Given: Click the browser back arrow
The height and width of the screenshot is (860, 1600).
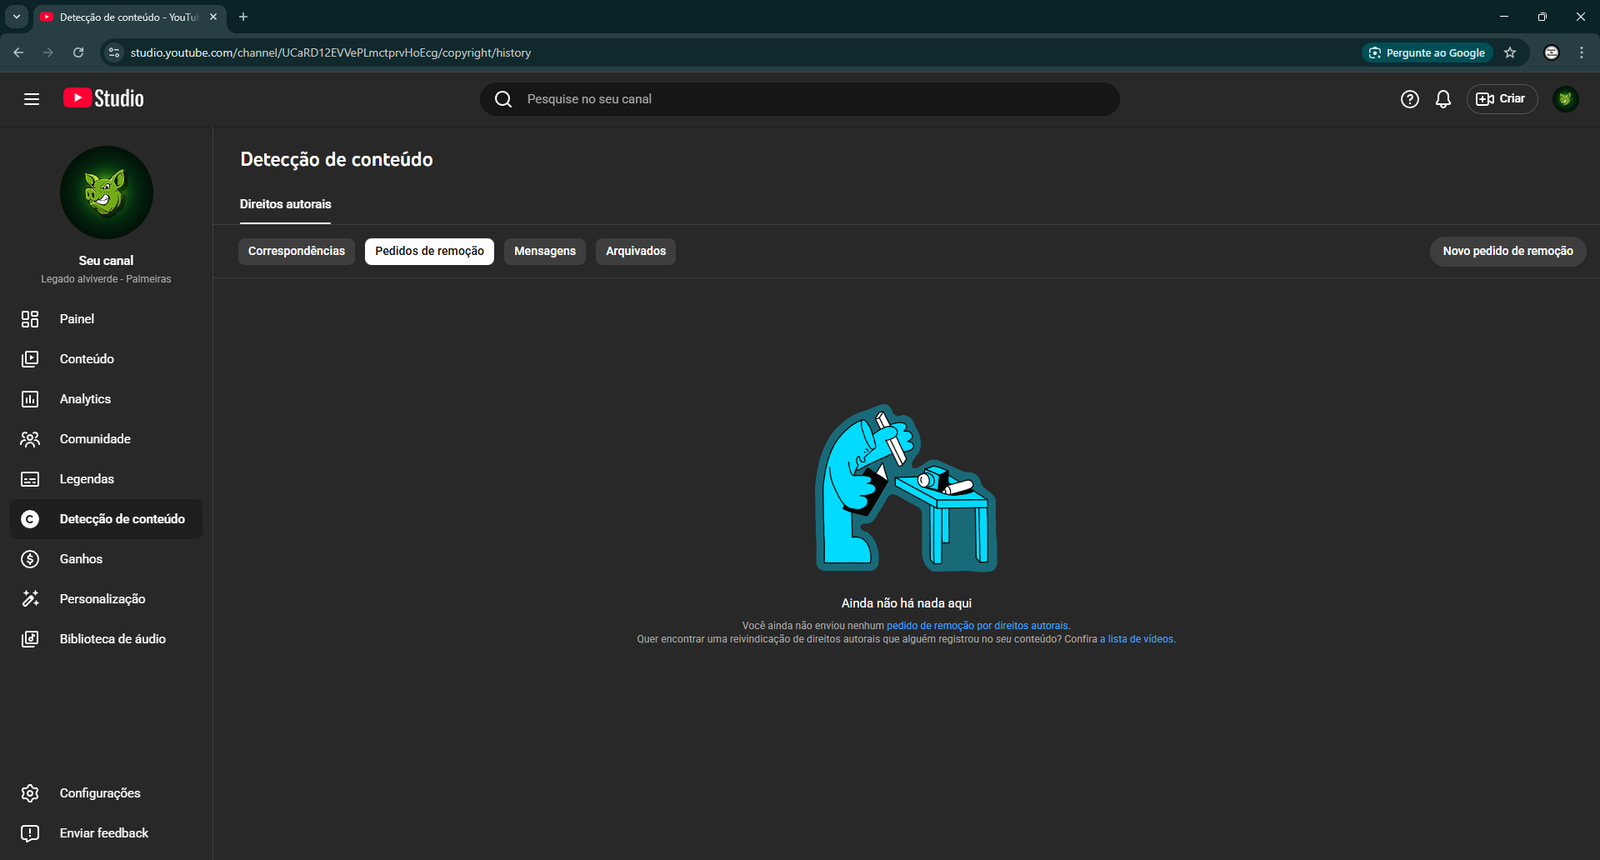Looking at the screenshot, I should pyautogui.click(x=18, y=52).
